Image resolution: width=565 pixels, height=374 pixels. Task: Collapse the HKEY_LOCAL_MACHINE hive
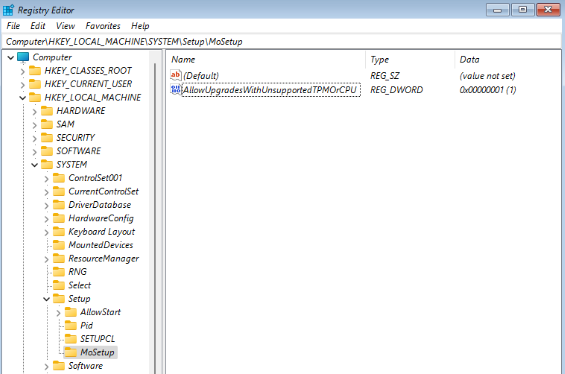coord(22,98)
